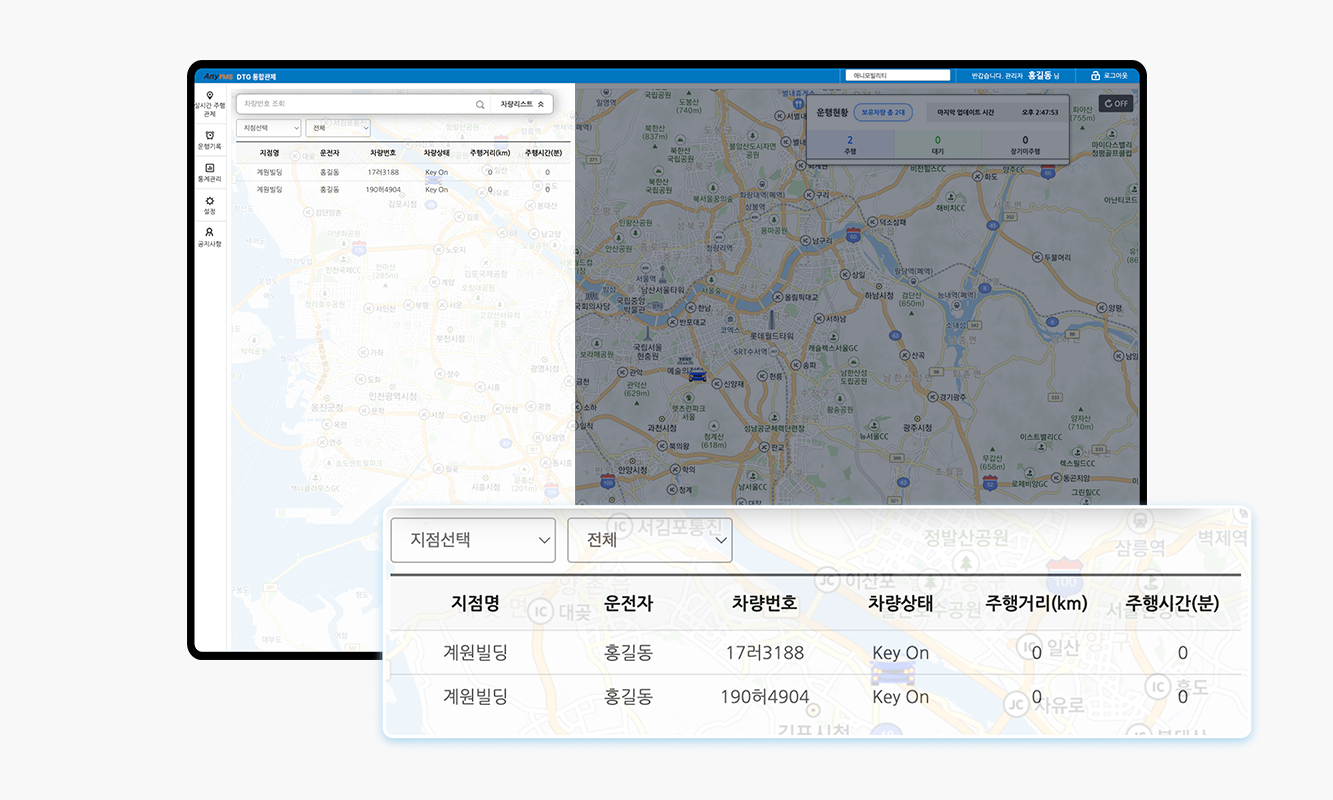Select the 주행 status tab showing 2

pos(849,145)
